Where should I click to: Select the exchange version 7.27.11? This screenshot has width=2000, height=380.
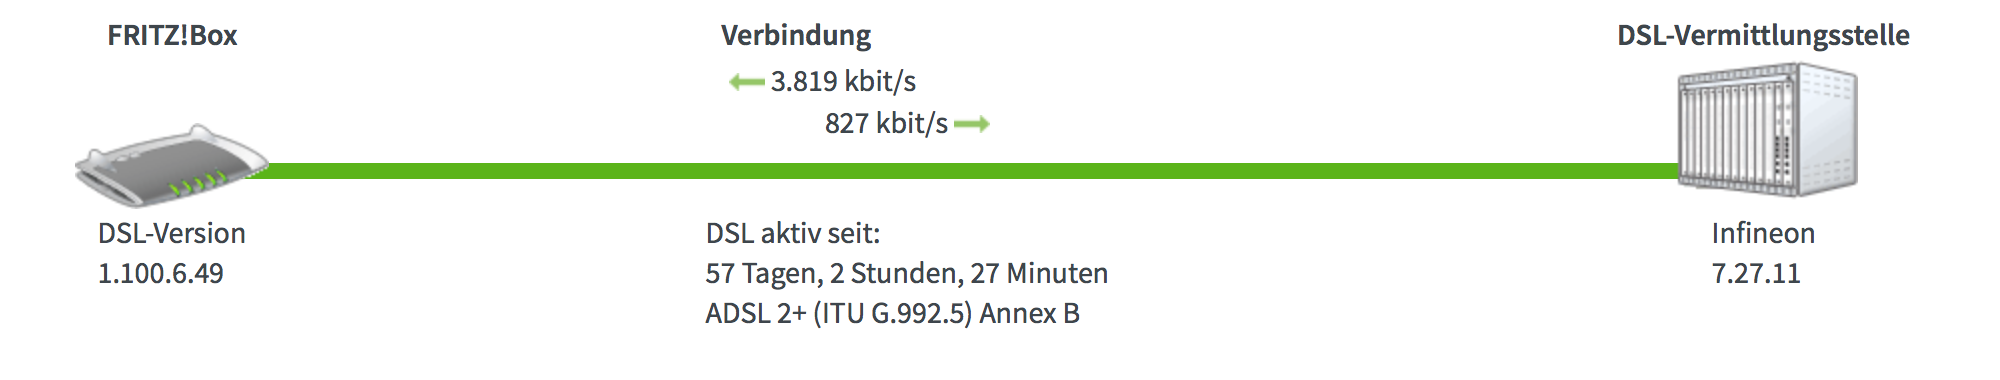1756,273
